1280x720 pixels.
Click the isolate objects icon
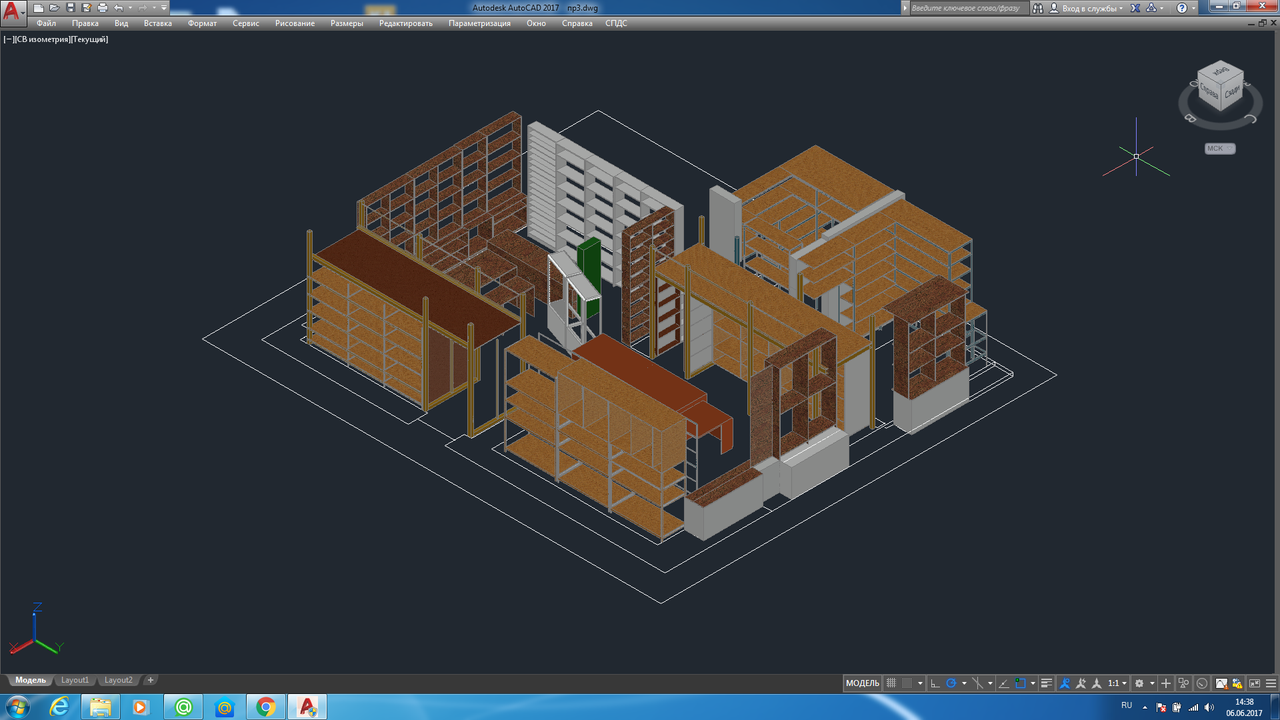click(x=1184, y=683)
